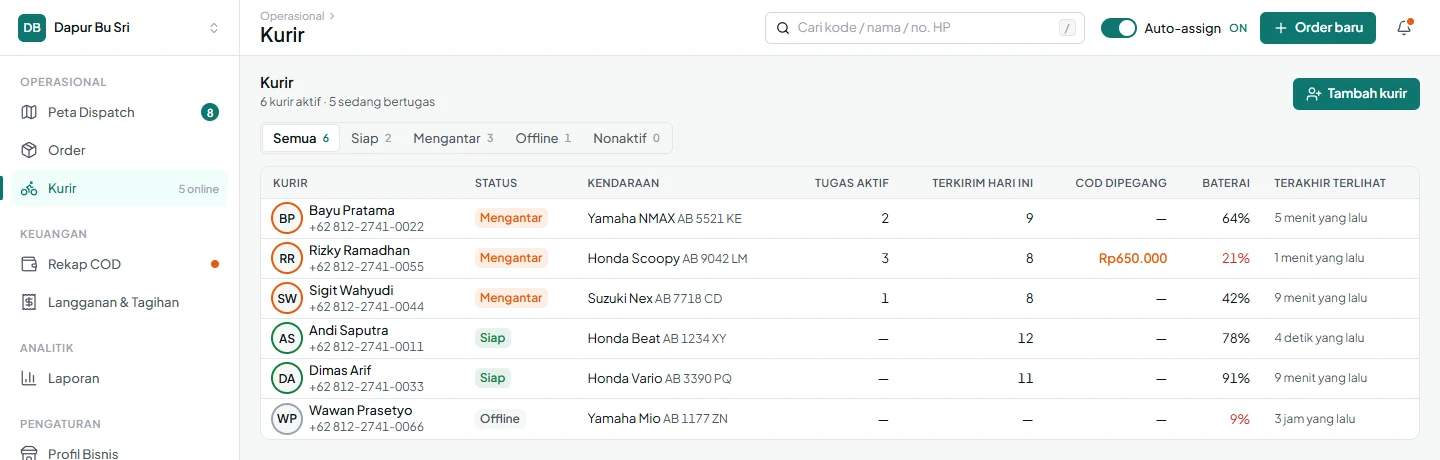Click the Operasional breadcrumb link

click(x=292, y=16)
